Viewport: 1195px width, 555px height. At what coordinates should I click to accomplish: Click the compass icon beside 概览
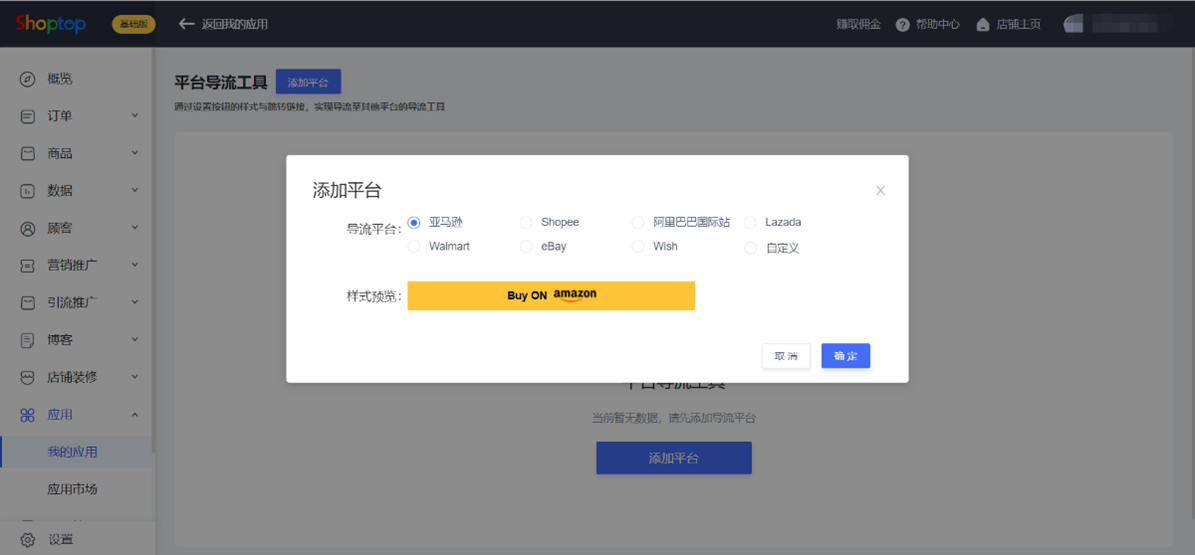tap(27, 79)
